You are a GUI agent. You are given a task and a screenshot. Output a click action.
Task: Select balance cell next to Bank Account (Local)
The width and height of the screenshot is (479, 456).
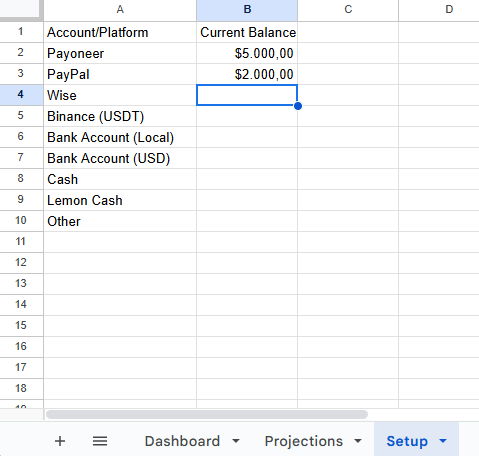point(247,137)
